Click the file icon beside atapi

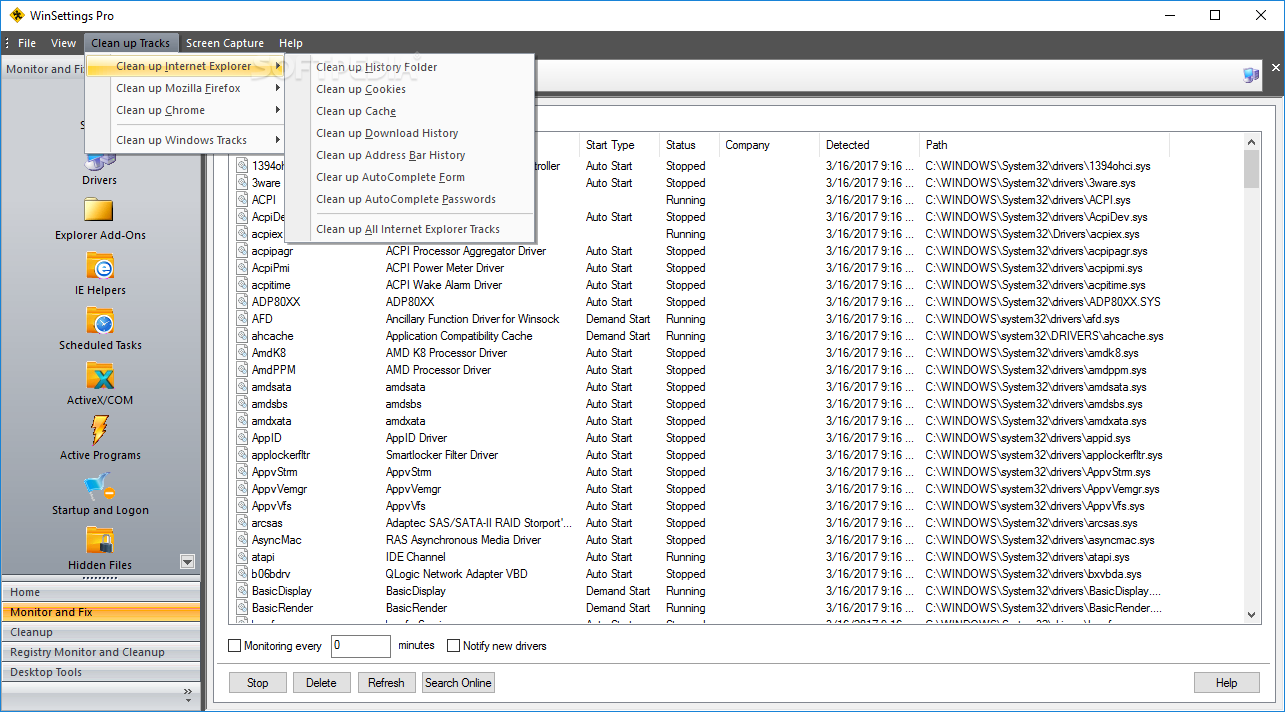point(242,557)
